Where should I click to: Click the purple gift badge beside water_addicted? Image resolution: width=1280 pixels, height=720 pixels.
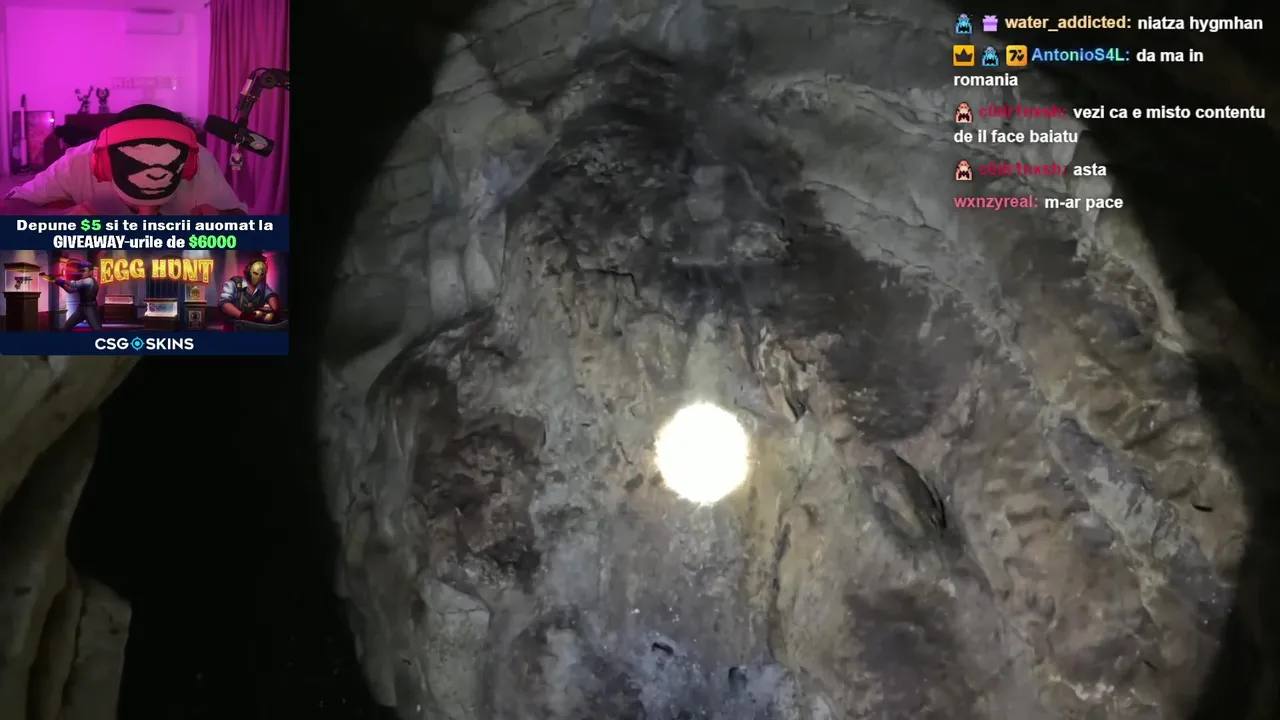[x=989, y=23]
